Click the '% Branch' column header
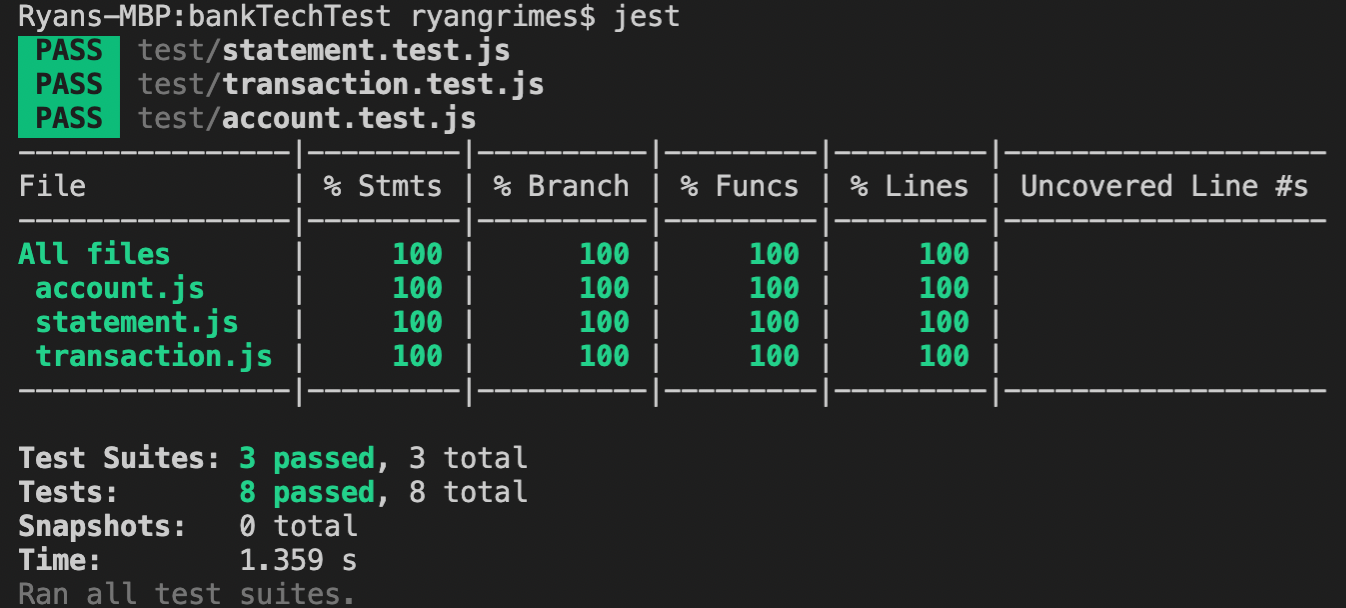This screenshot has width=1346, height=608. pos(560,186)
